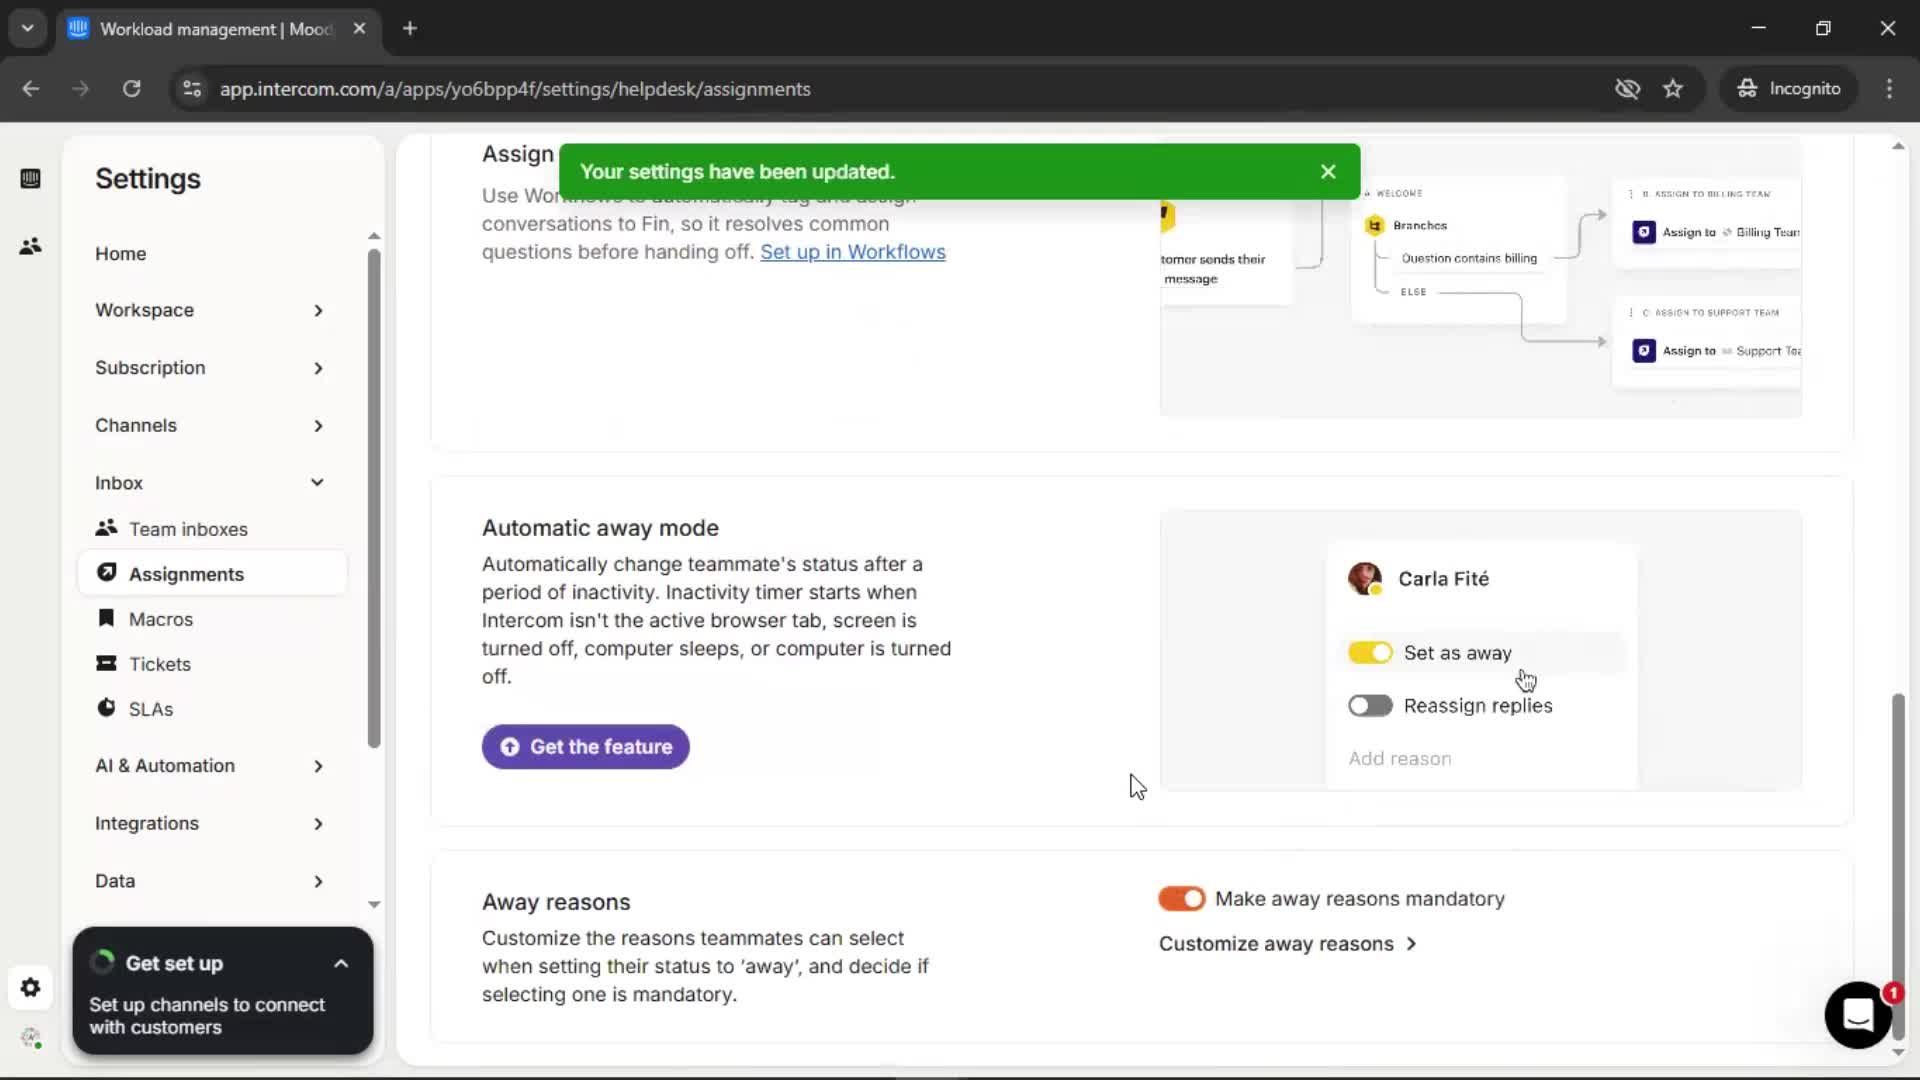Click the Forward navigation arrow
This screenshot has width=1920, height=1080.
tap(81, 89)
